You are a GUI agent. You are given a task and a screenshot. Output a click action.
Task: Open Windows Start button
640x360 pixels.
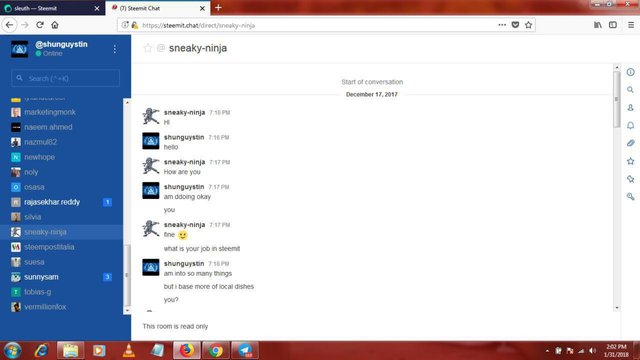pyautogui.click(x=13, y=351)
